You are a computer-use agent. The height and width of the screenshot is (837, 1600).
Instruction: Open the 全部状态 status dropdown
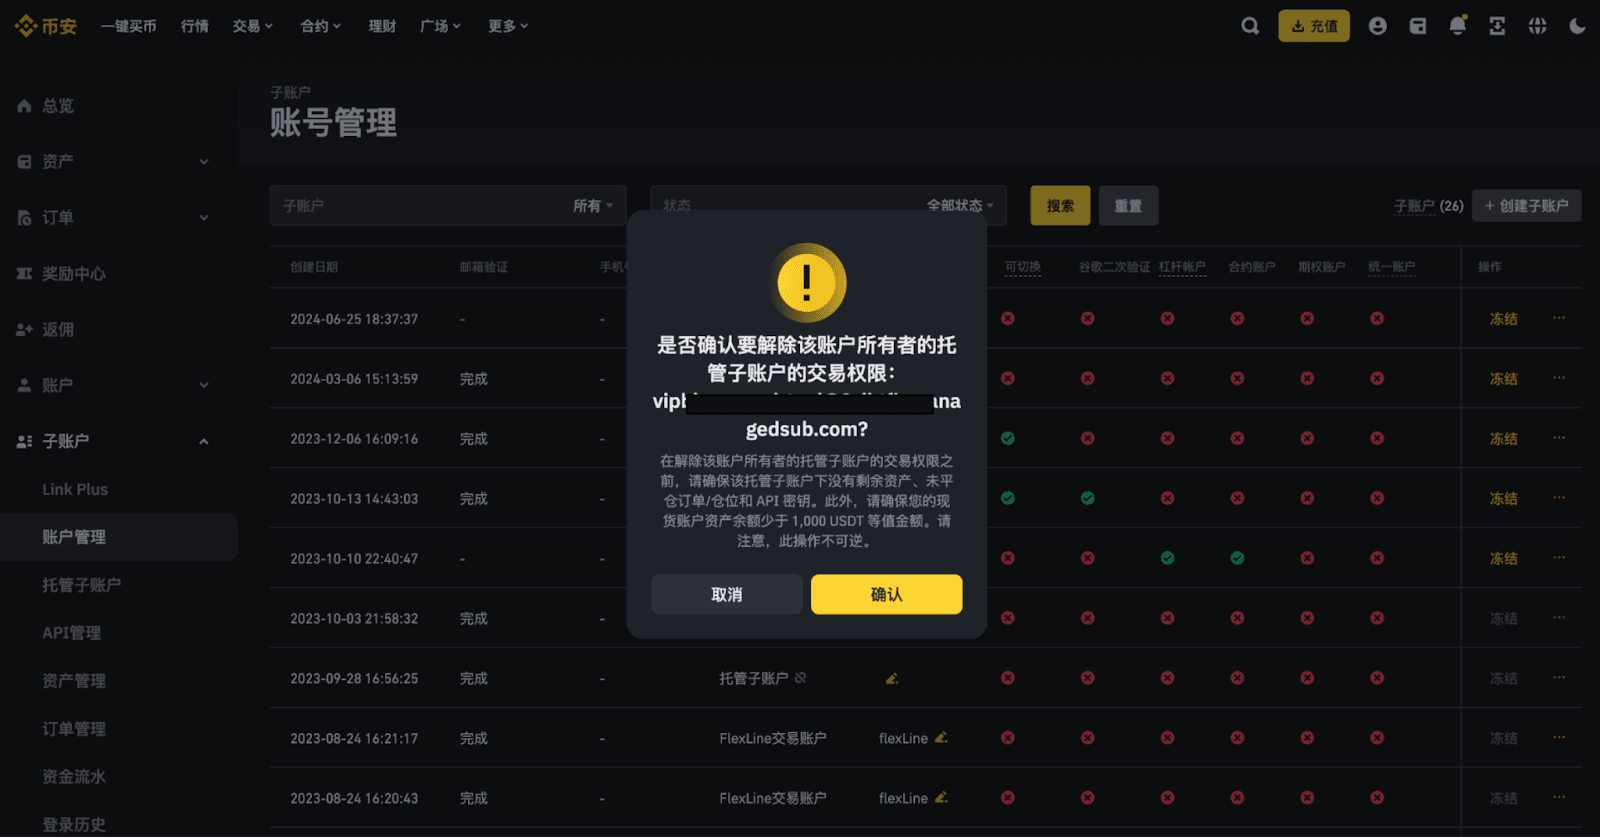(x=958, y=205)
